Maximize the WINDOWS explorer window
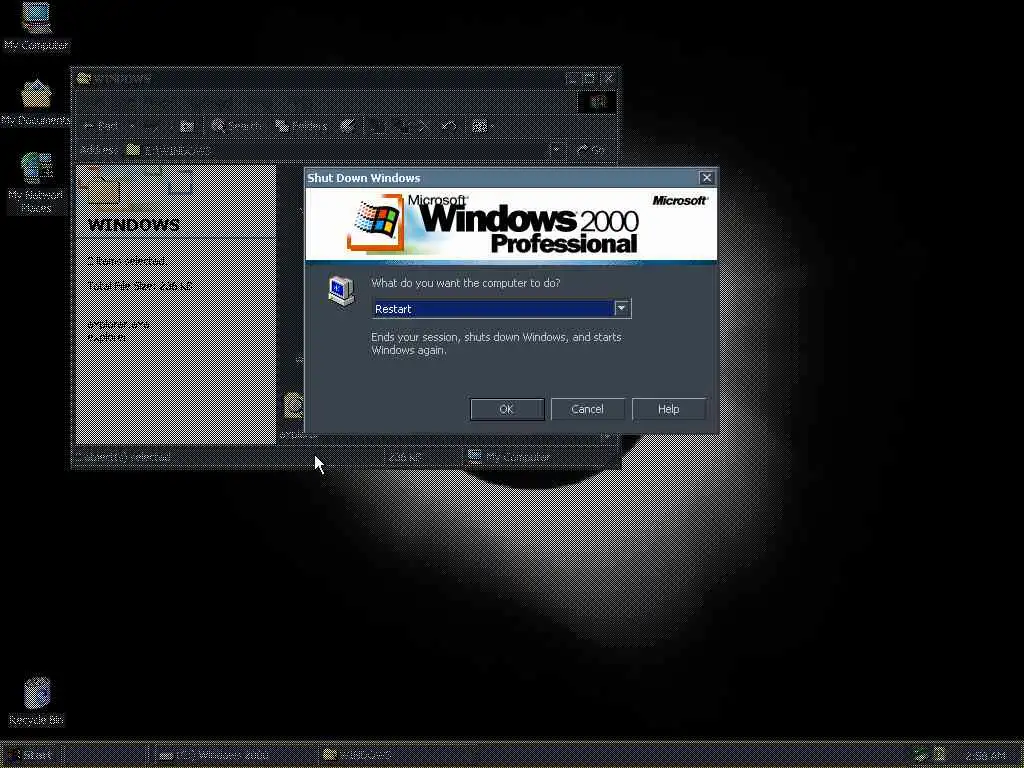Viewport: 1024px width, 768px height. click(590, 79)
